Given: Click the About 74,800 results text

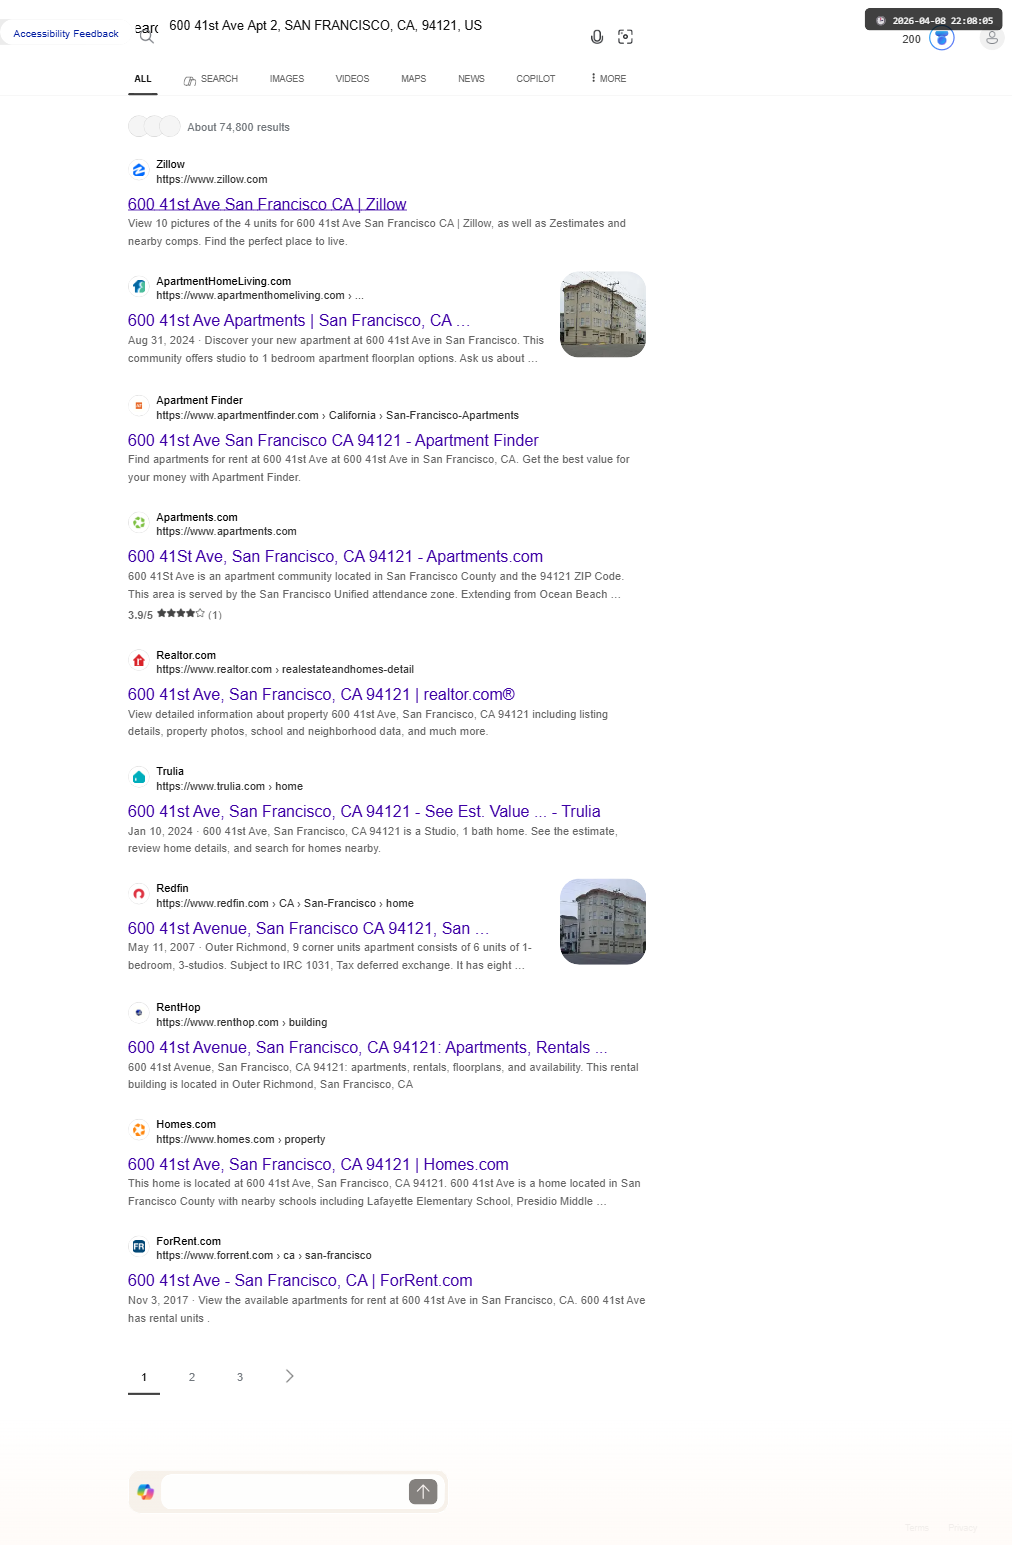Looking at the screenshot, I should coord(238,128).
